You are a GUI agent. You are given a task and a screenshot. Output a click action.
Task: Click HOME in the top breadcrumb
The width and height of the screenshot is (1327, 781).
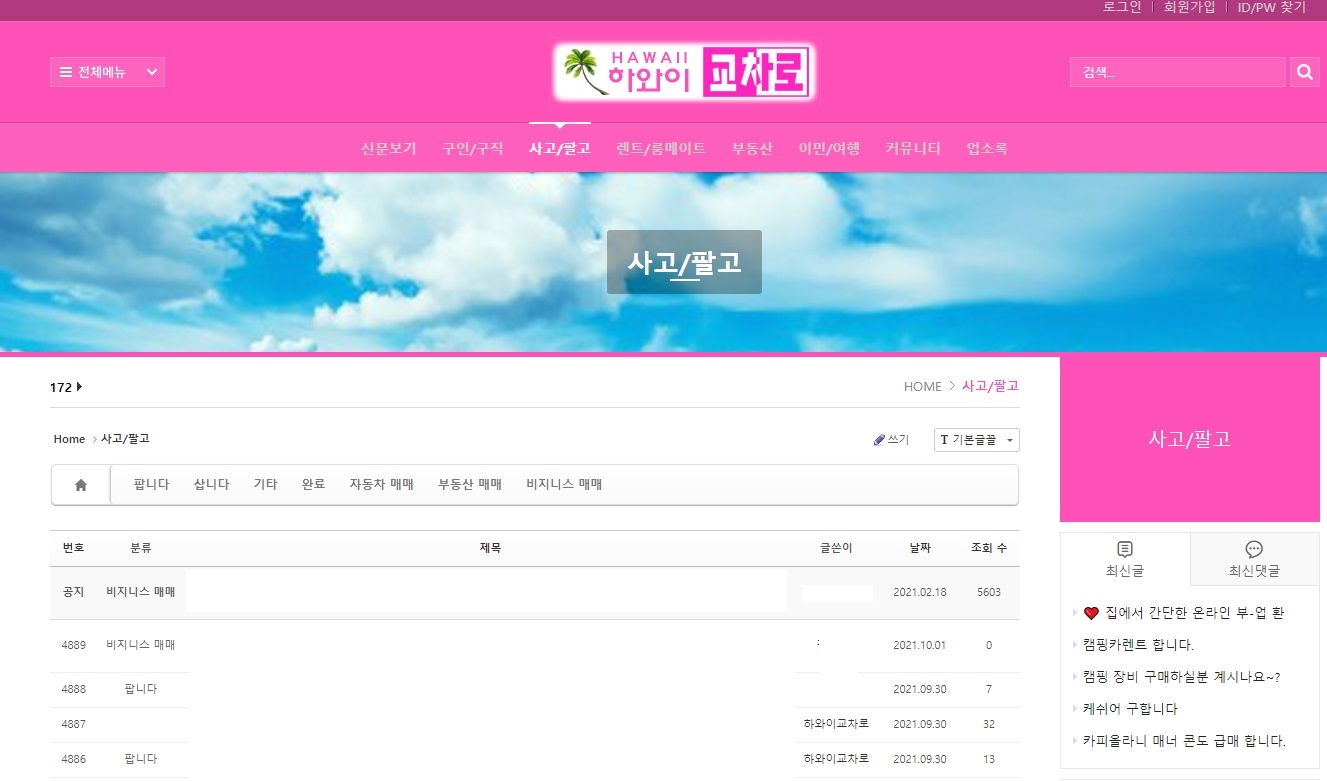tap(923, 386)
